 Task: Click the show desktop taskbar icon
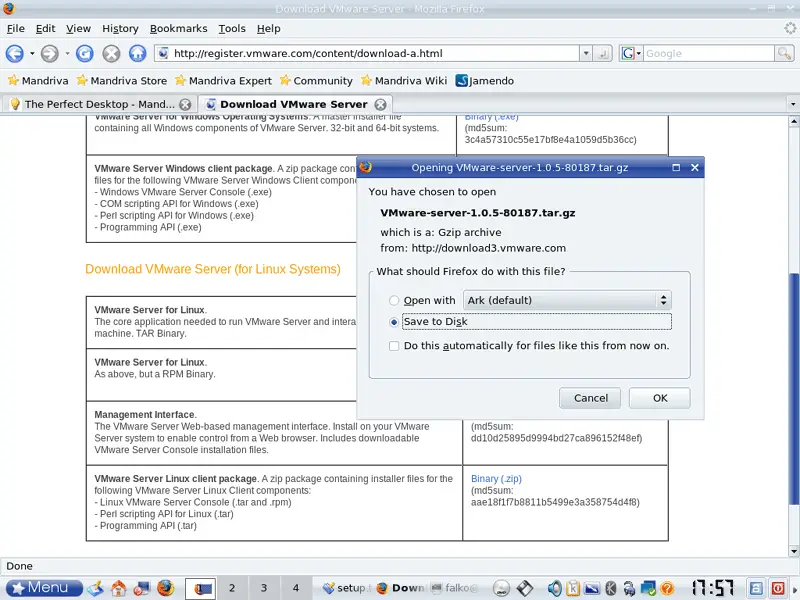coord(95,588)
